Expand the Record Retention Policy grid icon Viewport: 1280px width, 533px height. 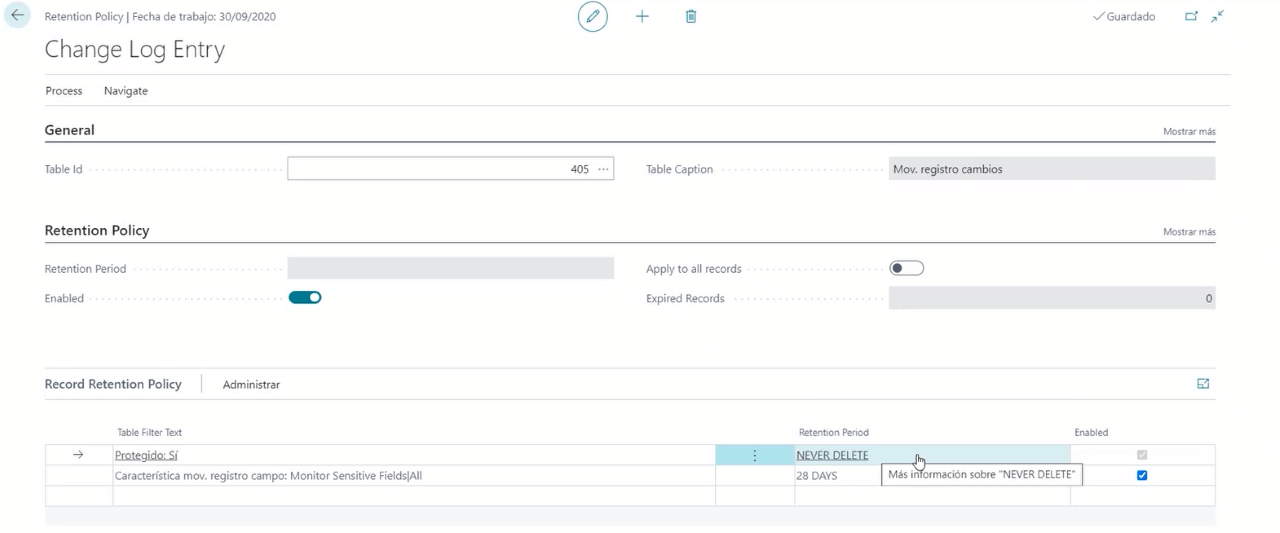pos(1203,384)
